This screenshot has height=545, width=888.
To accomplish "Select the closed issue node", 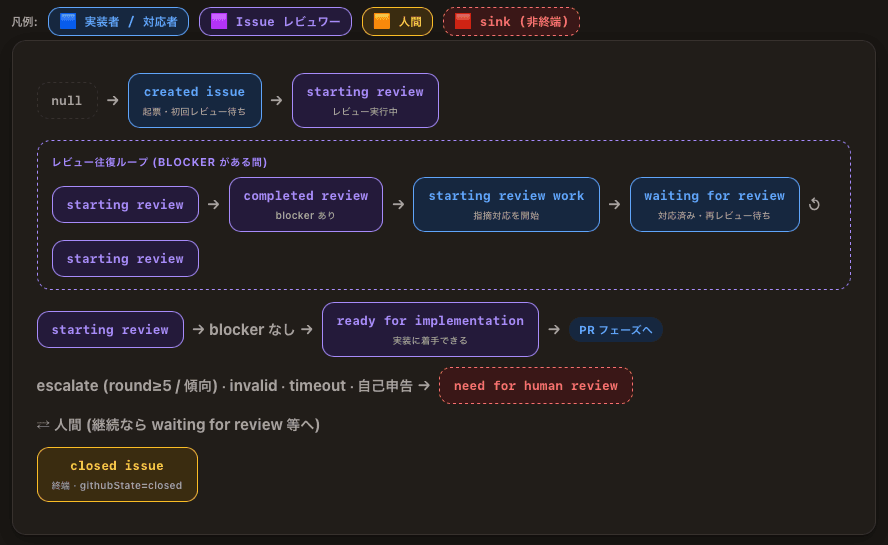I will pyautogui.click(x=117, y=475).
